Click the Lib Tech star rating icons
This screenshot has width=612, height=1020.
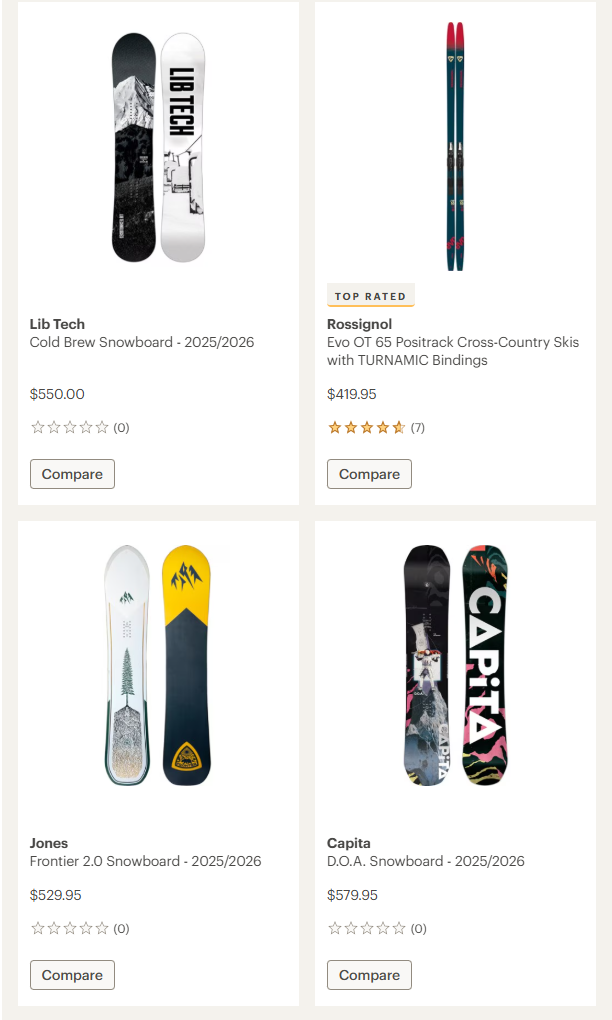pyautogui.click(x=69, y=428)
